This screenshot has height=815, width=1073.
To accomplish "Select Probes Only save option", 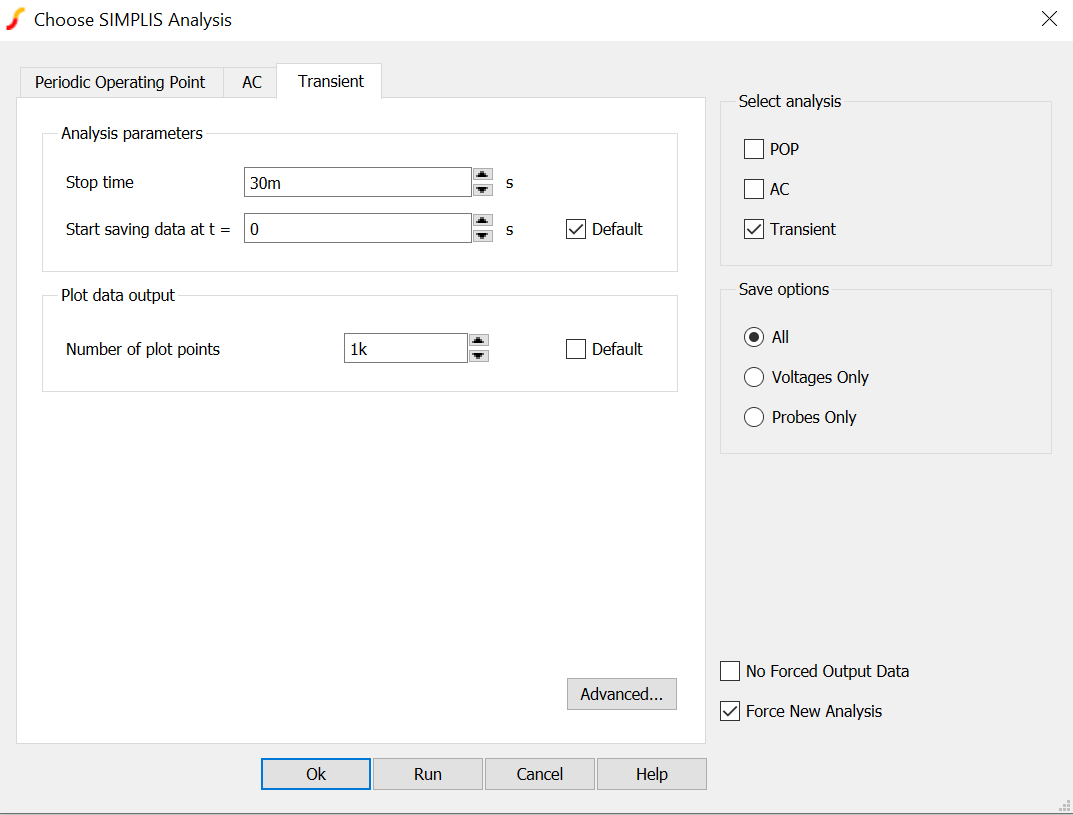I will (x=754, y=417).
